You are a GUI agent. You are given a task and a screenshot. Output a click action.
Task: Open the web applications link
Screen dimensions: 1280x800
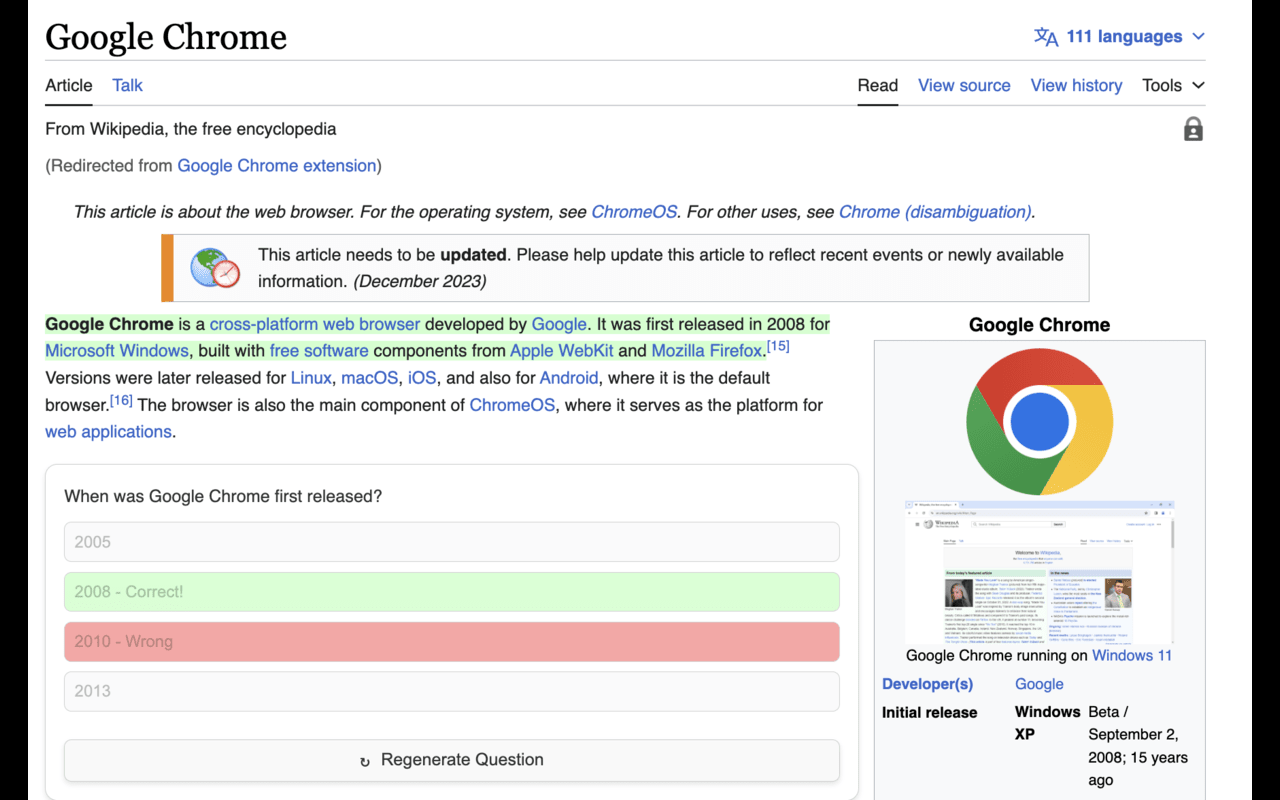point(108,432)
